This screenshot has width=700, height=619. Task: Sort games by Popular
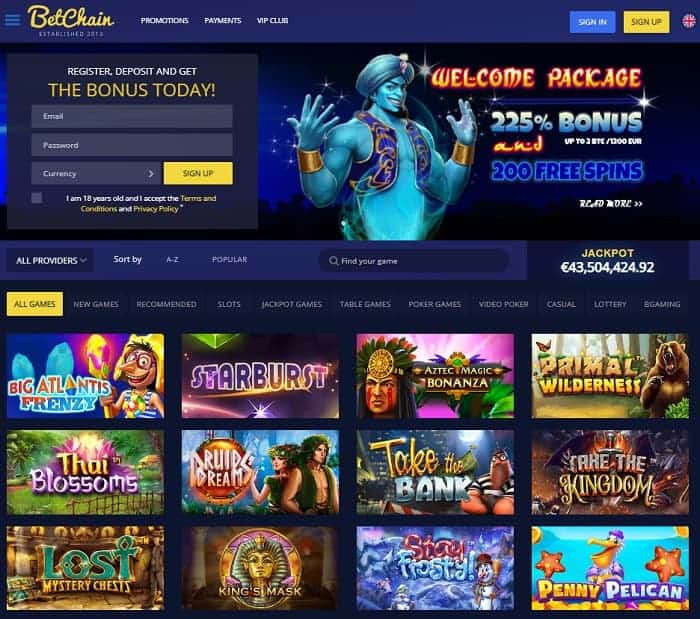pos(229,260)
